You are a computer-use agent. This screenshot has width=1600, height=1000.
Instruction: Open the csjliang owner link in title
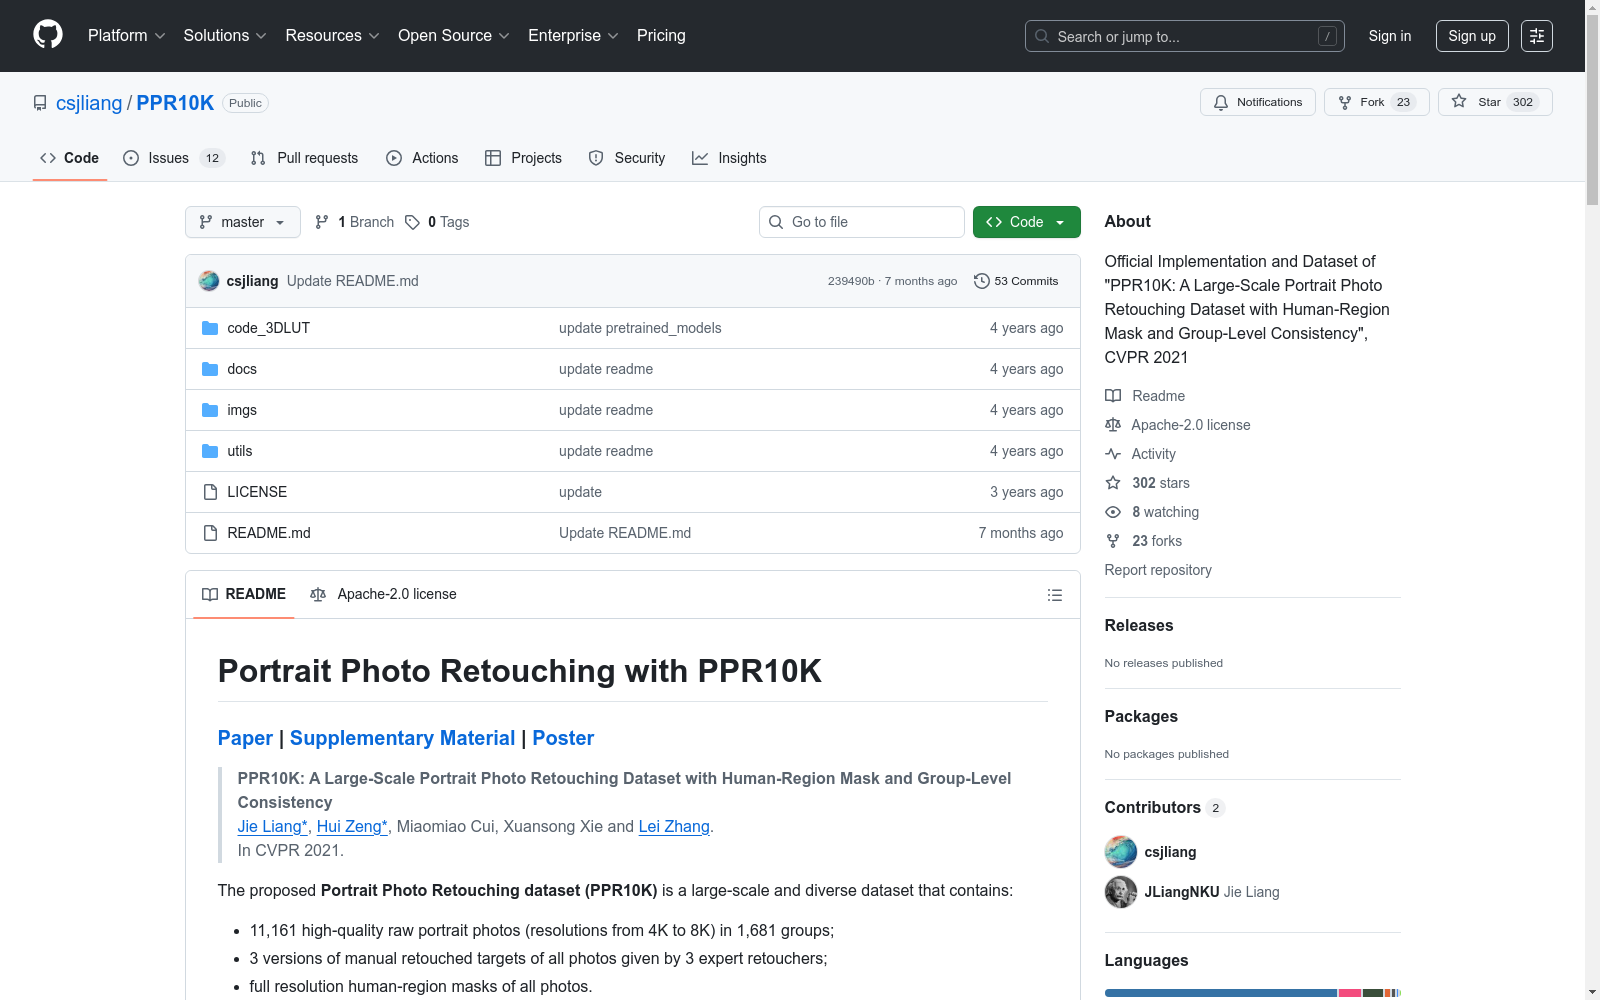[89, 103]
